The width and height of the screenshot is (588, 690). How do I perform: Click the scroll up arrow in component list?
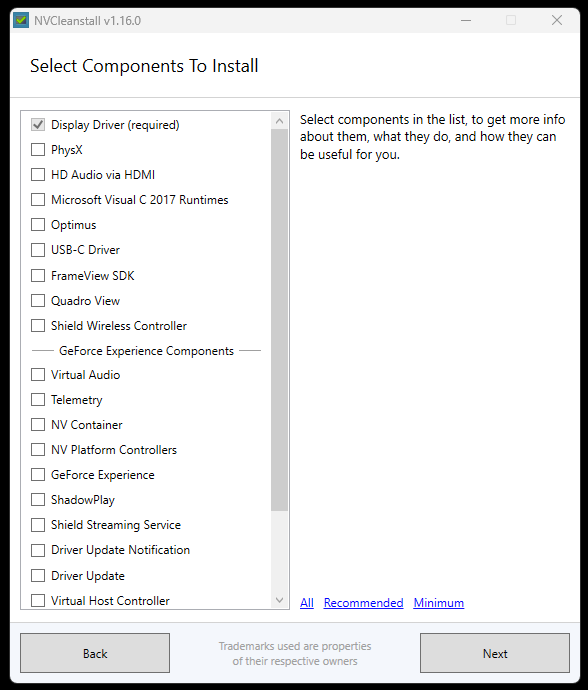click(279, 121)
